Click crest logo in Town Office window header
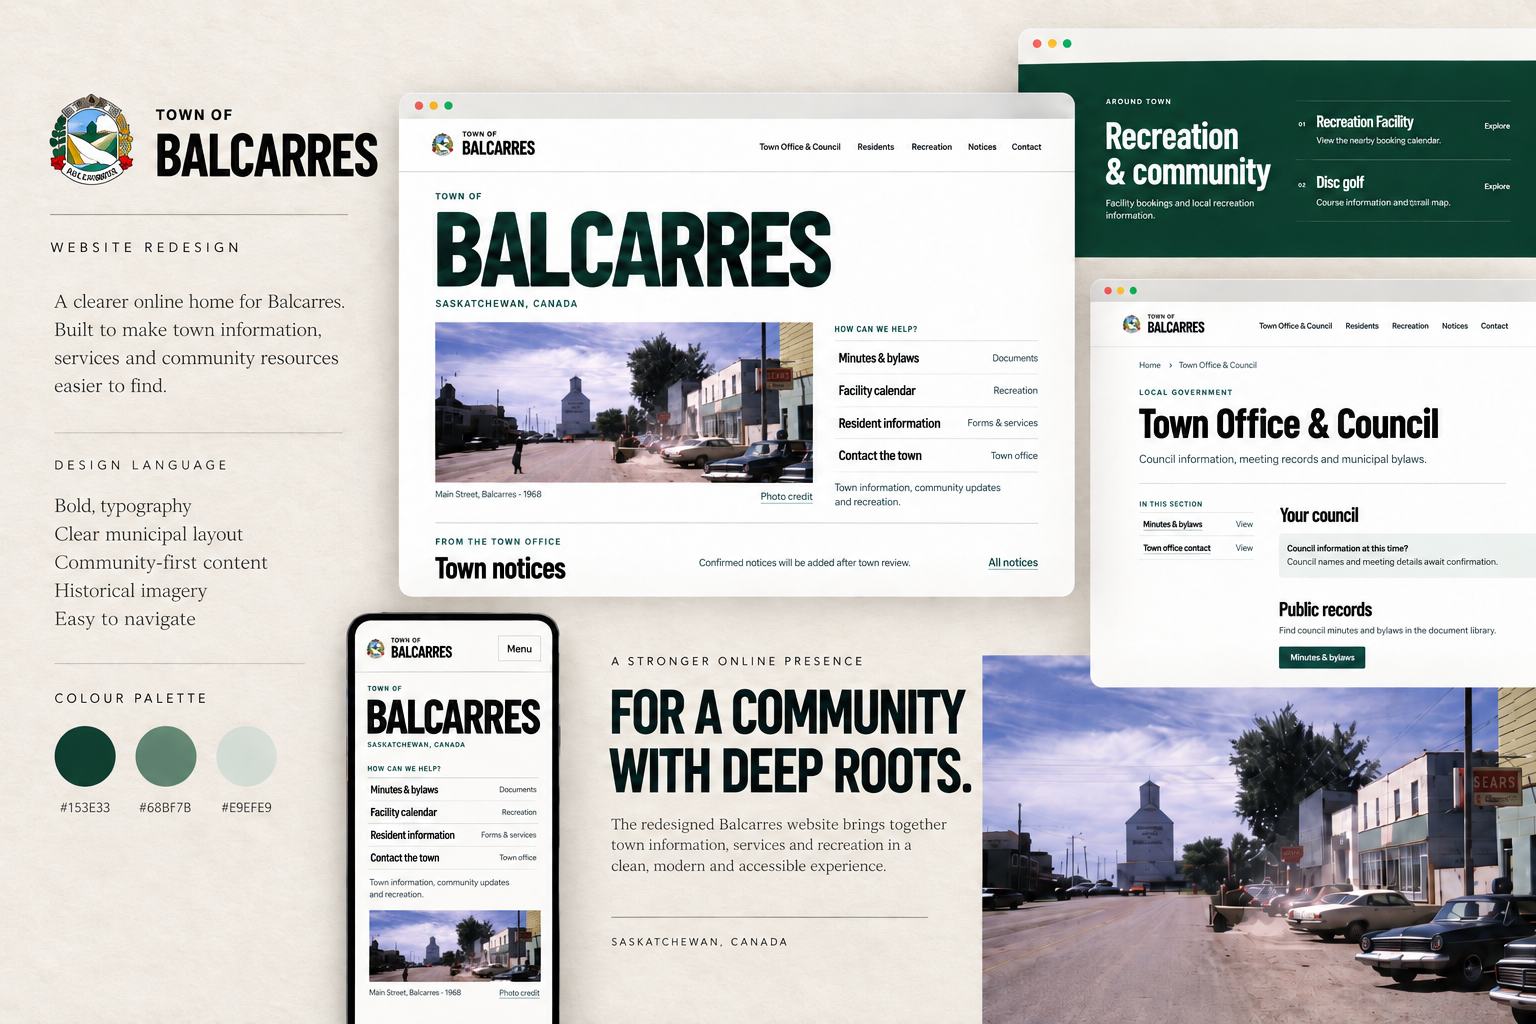This screenshot has width=1536, height=1024. pos(1131,324)
